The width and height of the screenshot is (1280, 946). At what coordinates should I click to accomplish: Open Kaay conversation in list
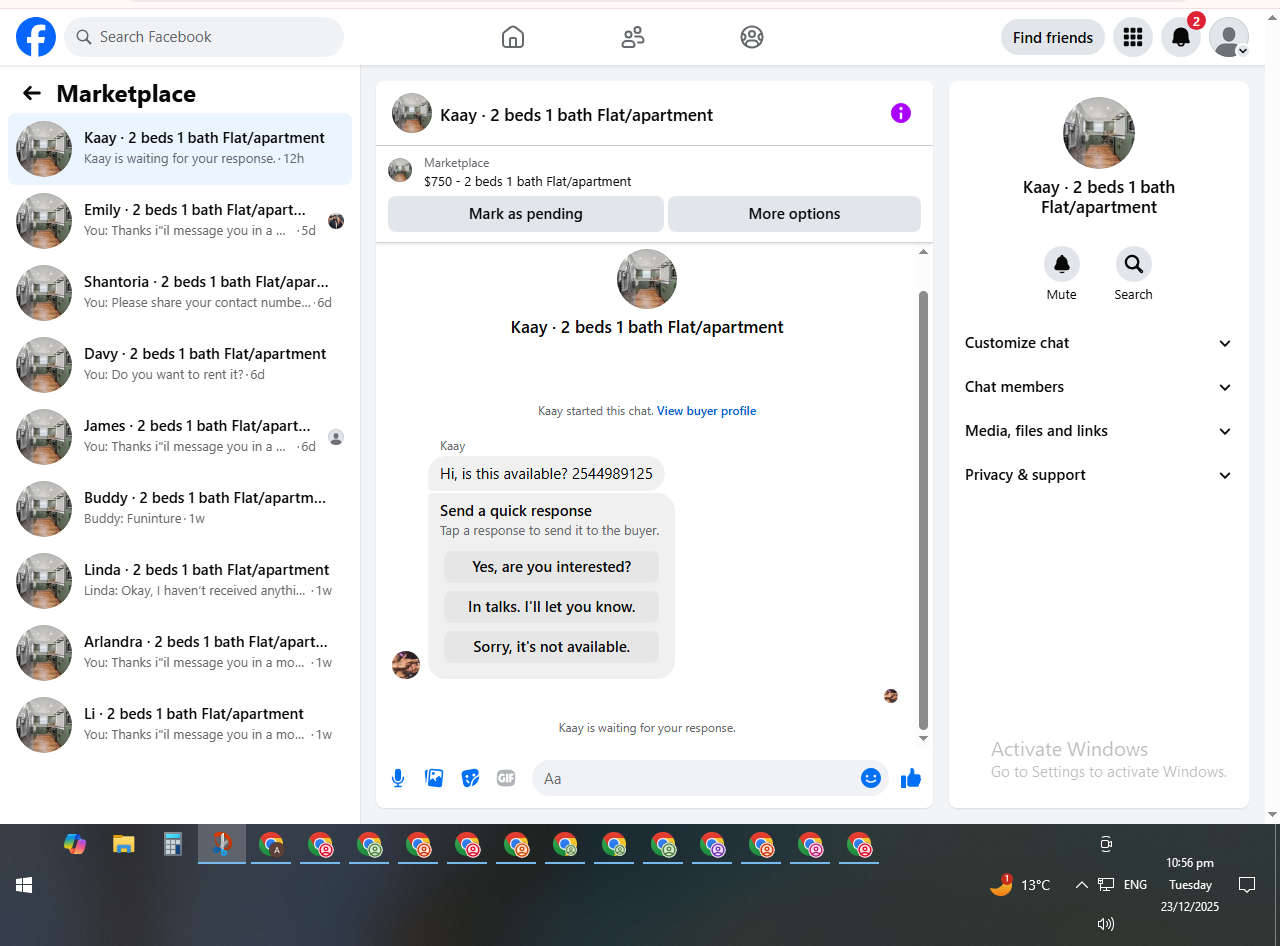pos(180,149)
